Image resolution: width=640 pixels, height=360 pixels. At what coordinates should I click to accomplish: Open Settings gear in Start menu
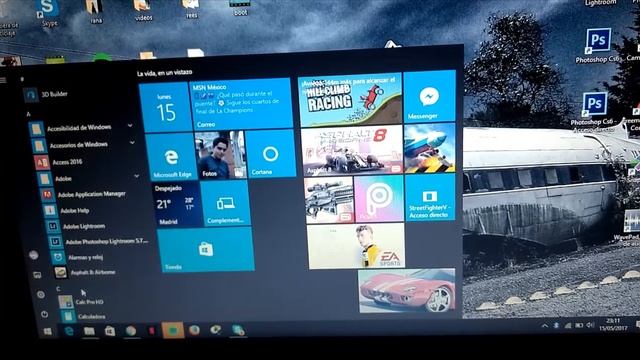41,294
